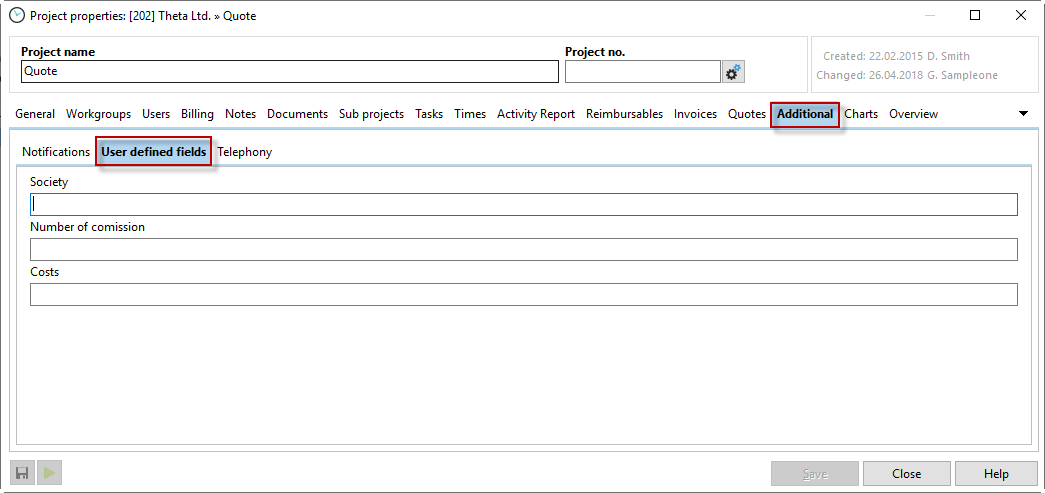The image size is (1045, 493).
Task: Click the Costs input field
Action: pyautogui.click(x=524, y=295)
